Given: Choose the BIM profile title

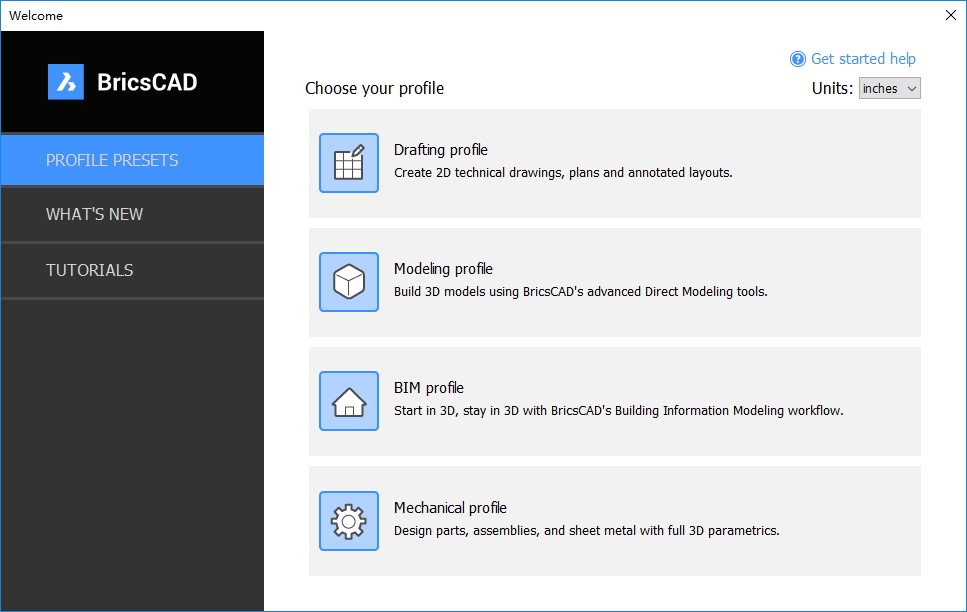Looking at the screenshot, I should 429,388.
